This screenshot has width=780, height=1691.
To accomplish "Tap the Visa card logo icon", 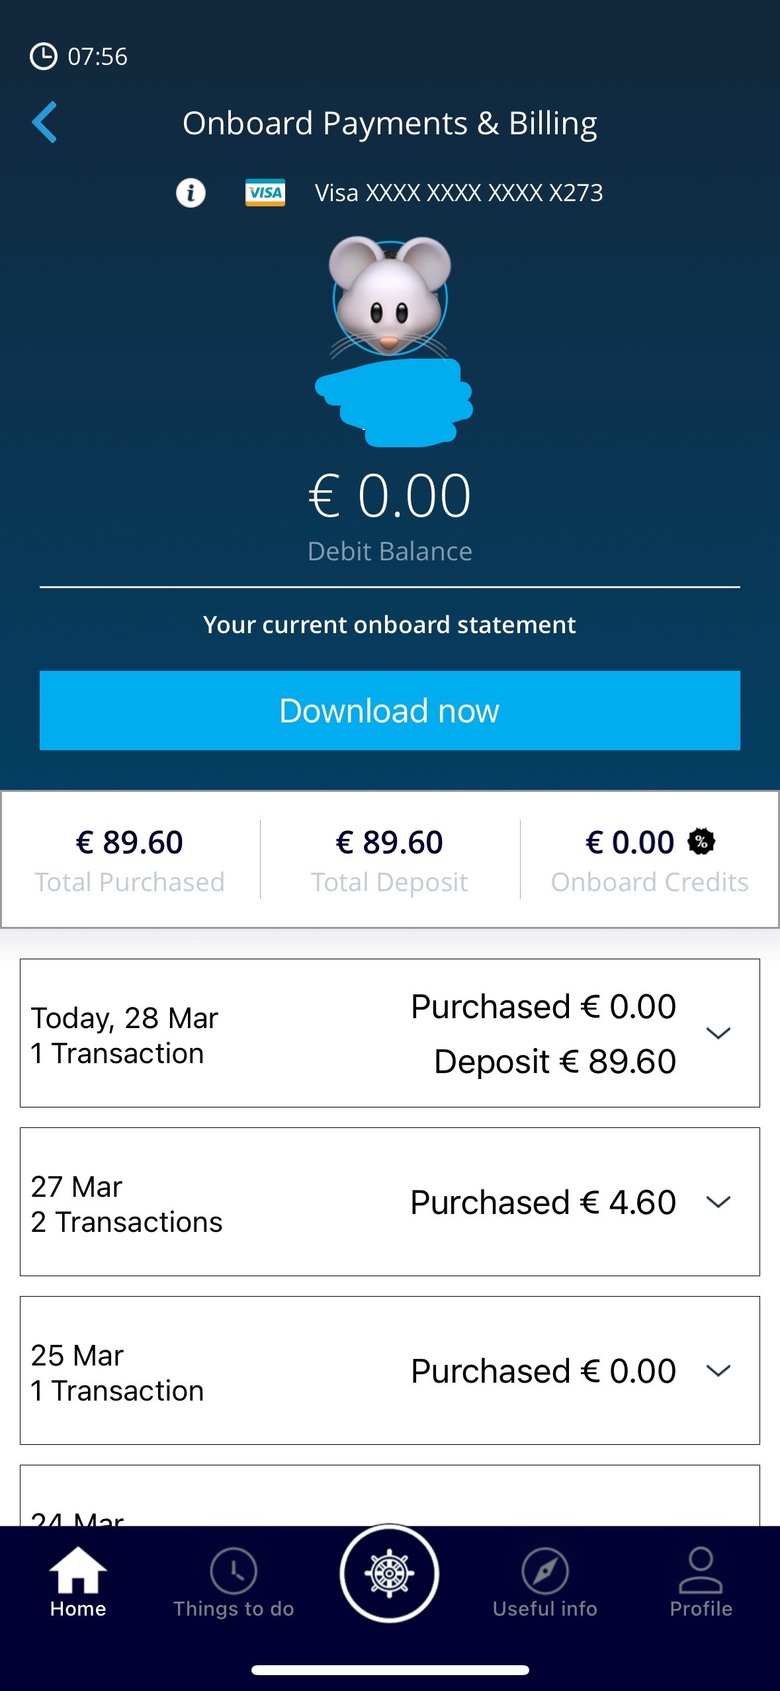I will 265,192.
